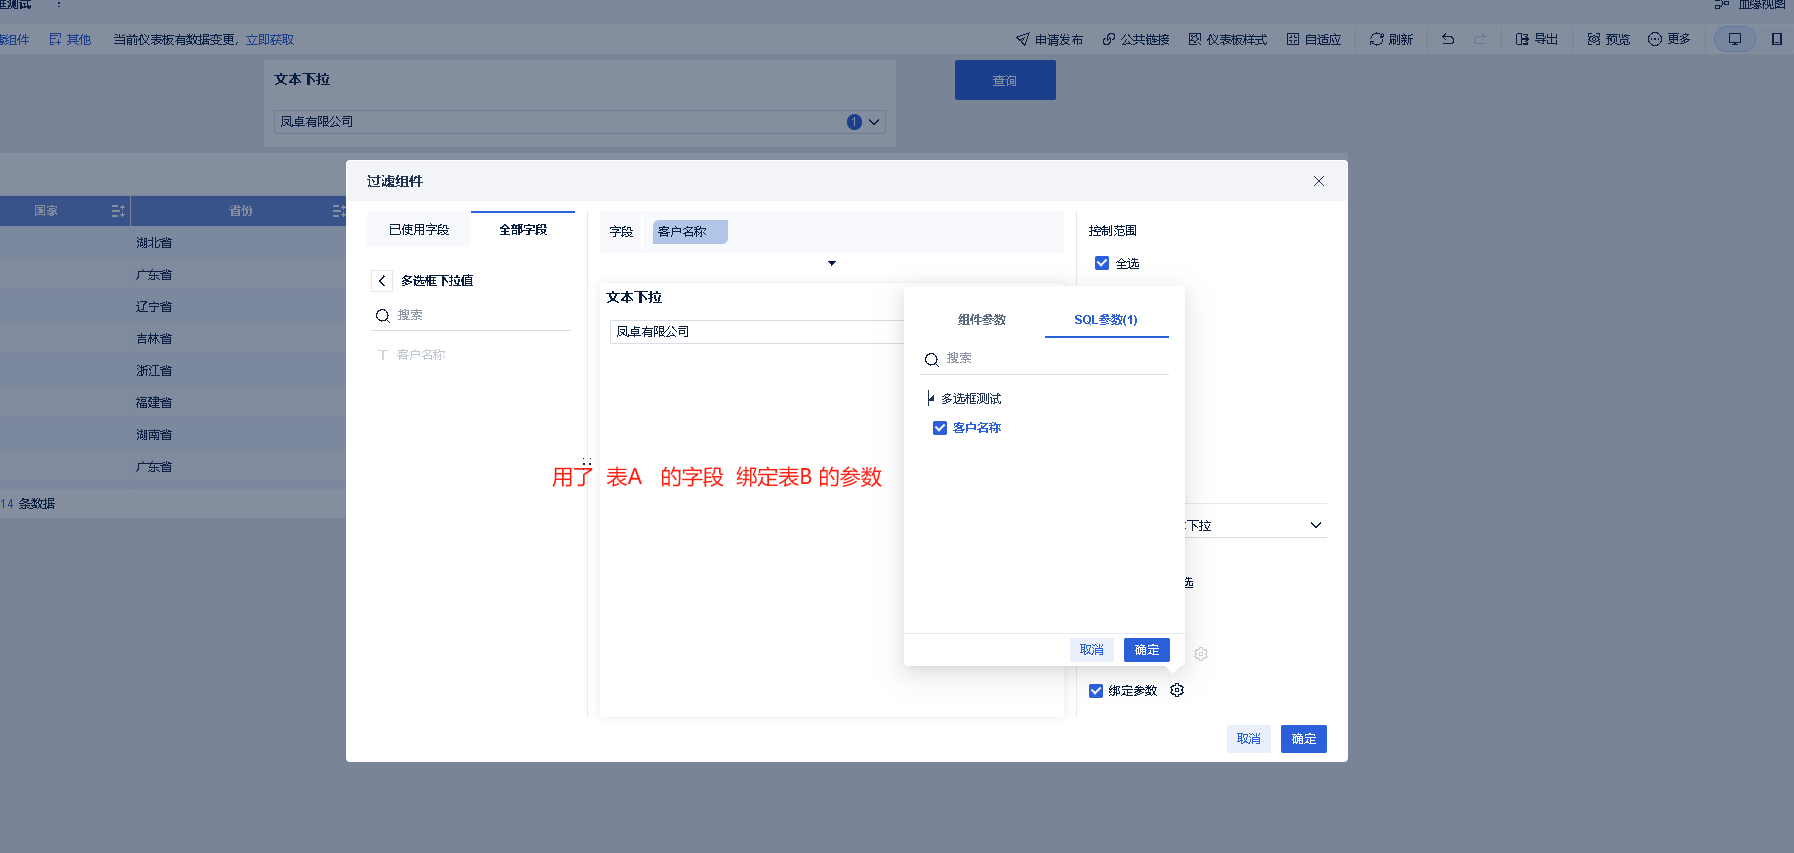Open the 更多 more options icon
Viewport: 1794px width, 853px height.
[x=1655, y=39]
